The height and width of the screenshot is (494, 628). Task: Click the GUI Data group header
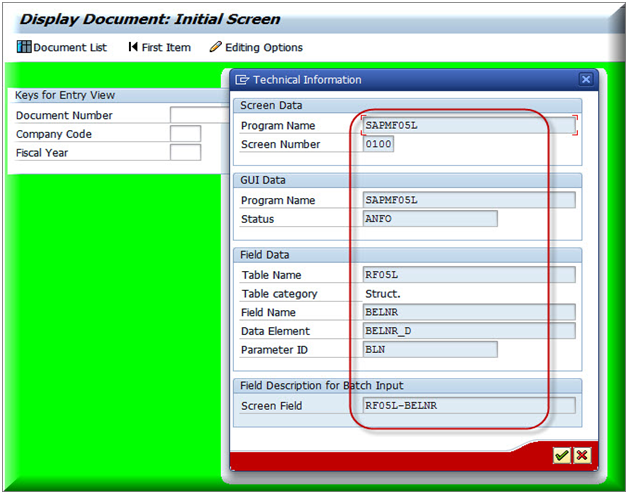[263, 180]
